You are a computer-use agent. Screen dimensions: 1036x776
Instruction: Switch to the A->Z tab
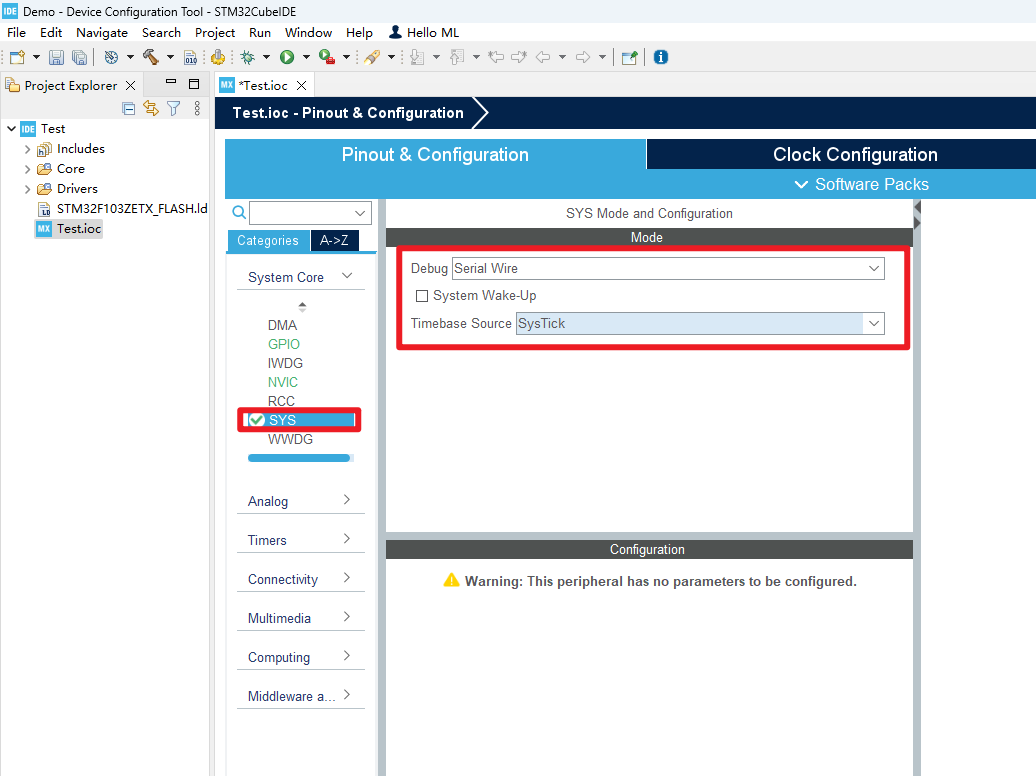(x=334, y=241)
